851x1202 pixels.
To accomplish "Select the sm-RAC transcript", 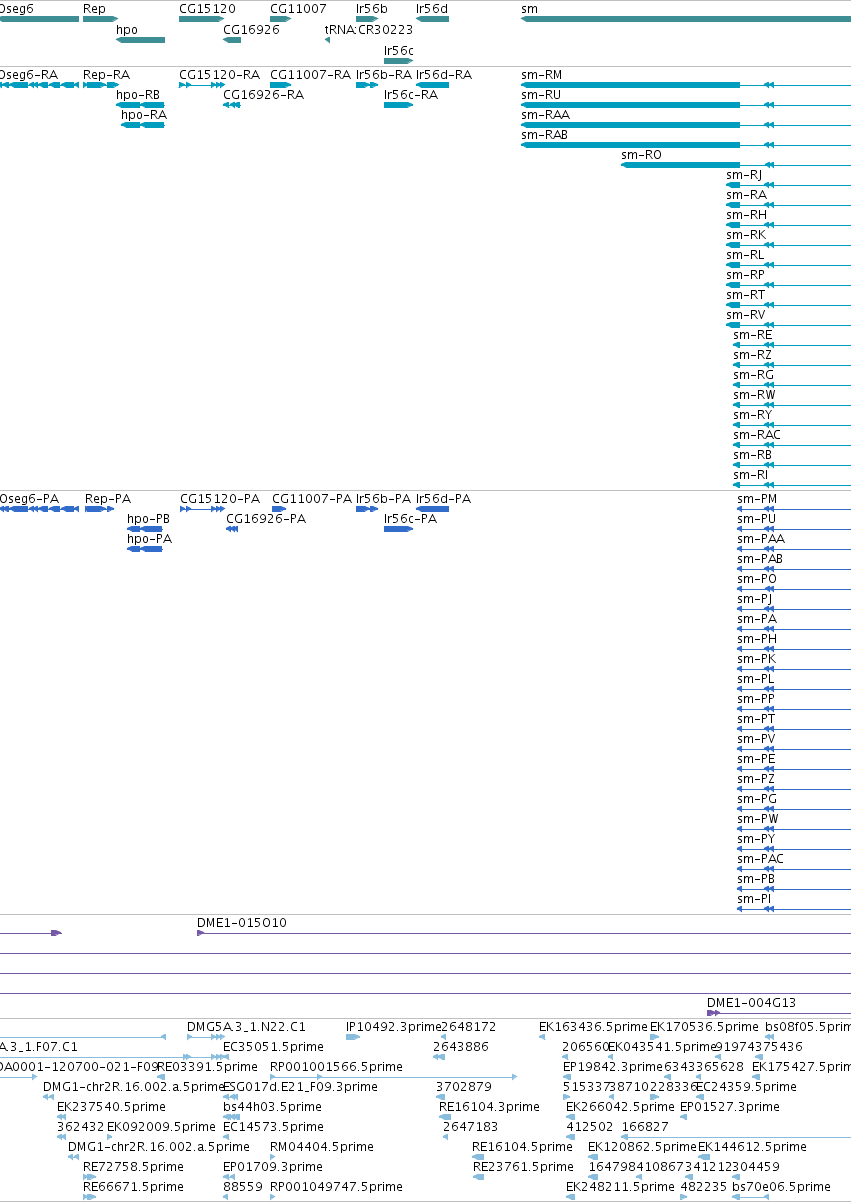I will point(792,445).
